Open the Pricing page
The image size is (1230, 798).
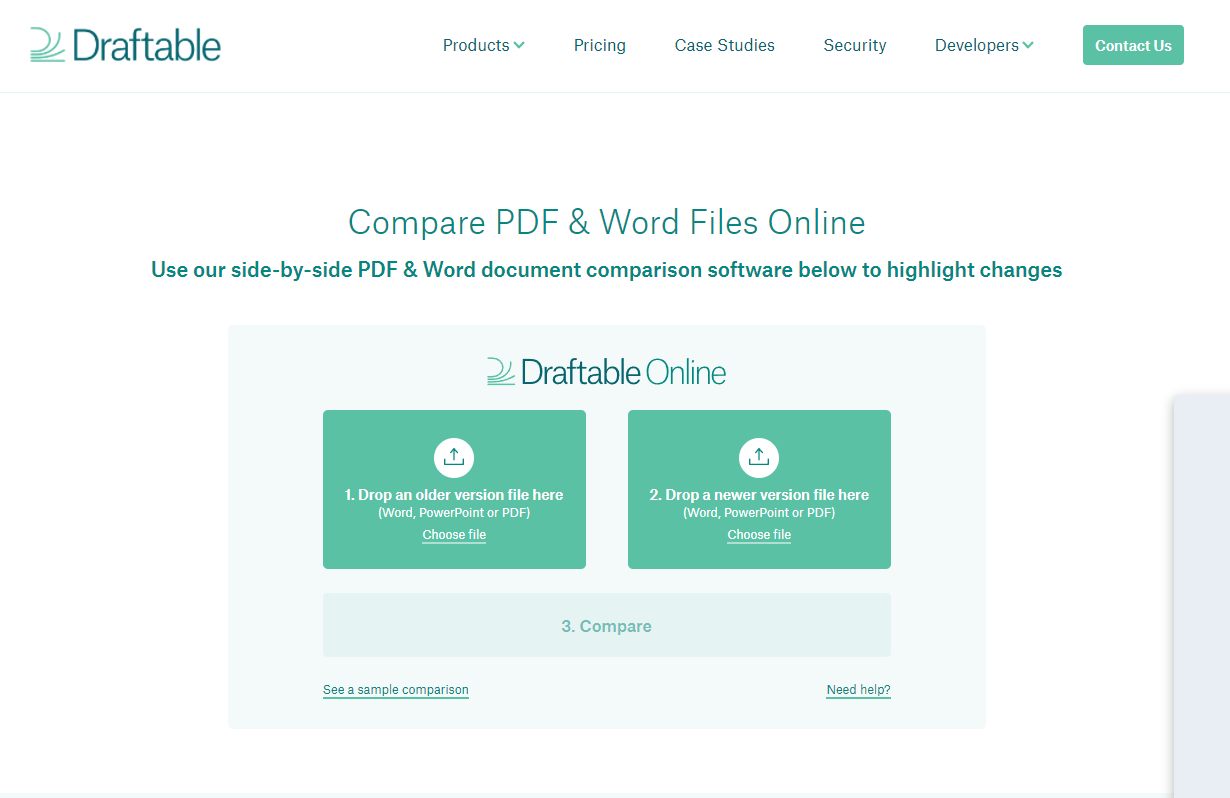[600, 45]
